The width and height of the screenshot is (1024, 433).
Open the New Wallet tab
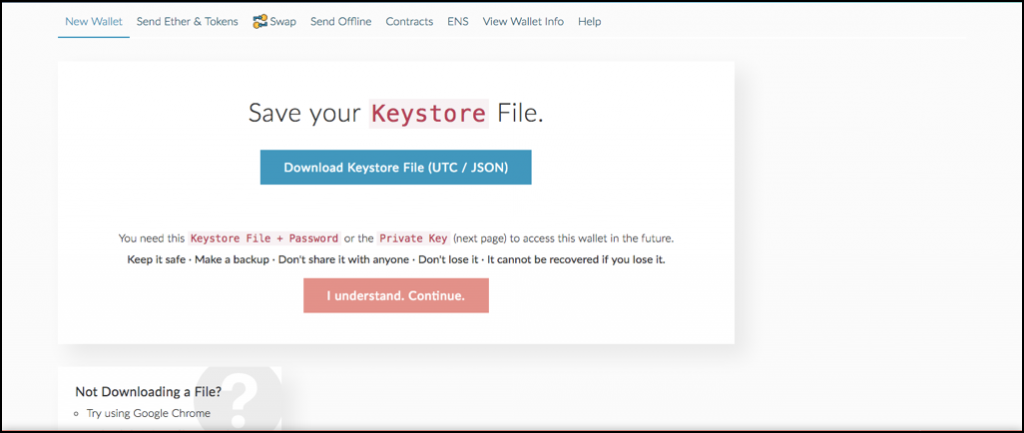click(93, 21)
